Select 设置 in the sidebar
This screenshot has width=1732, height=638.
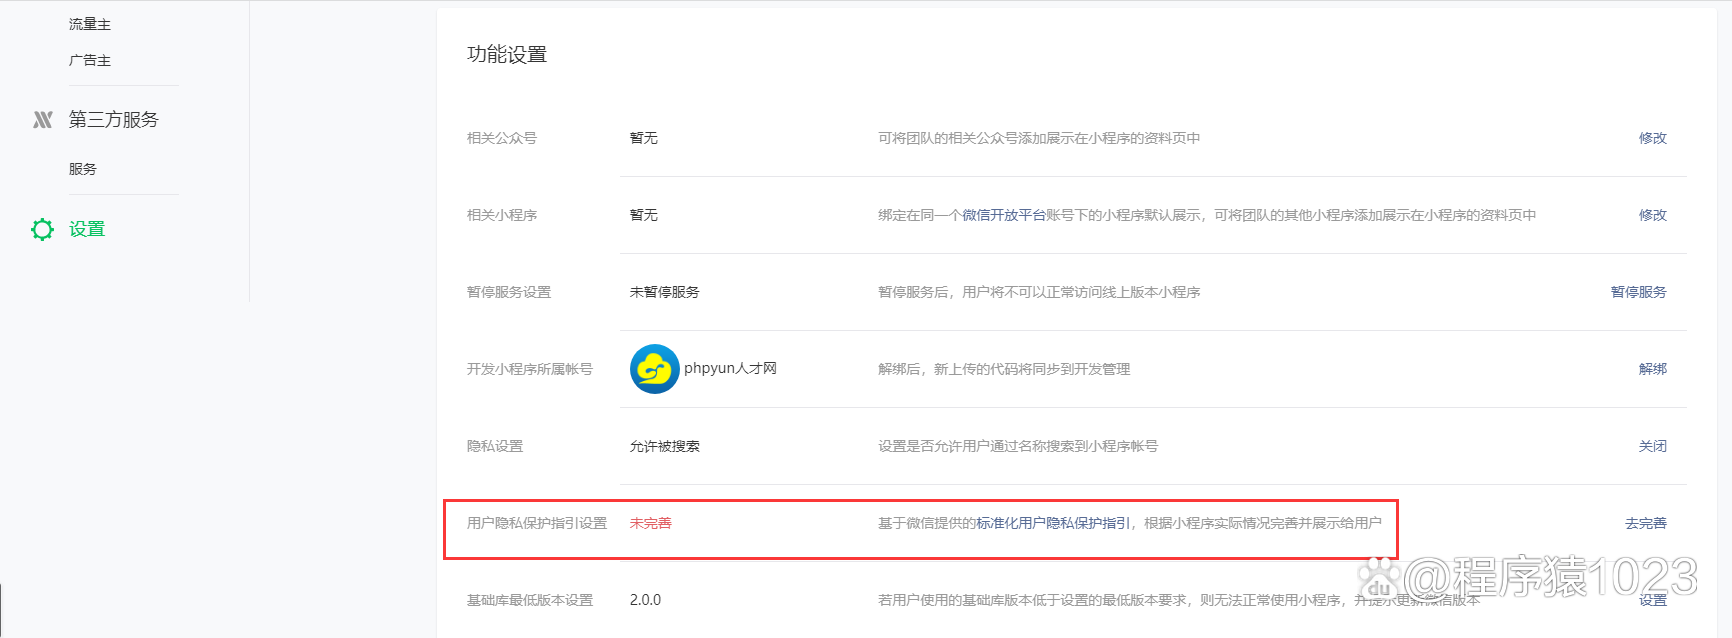[87, 229]
